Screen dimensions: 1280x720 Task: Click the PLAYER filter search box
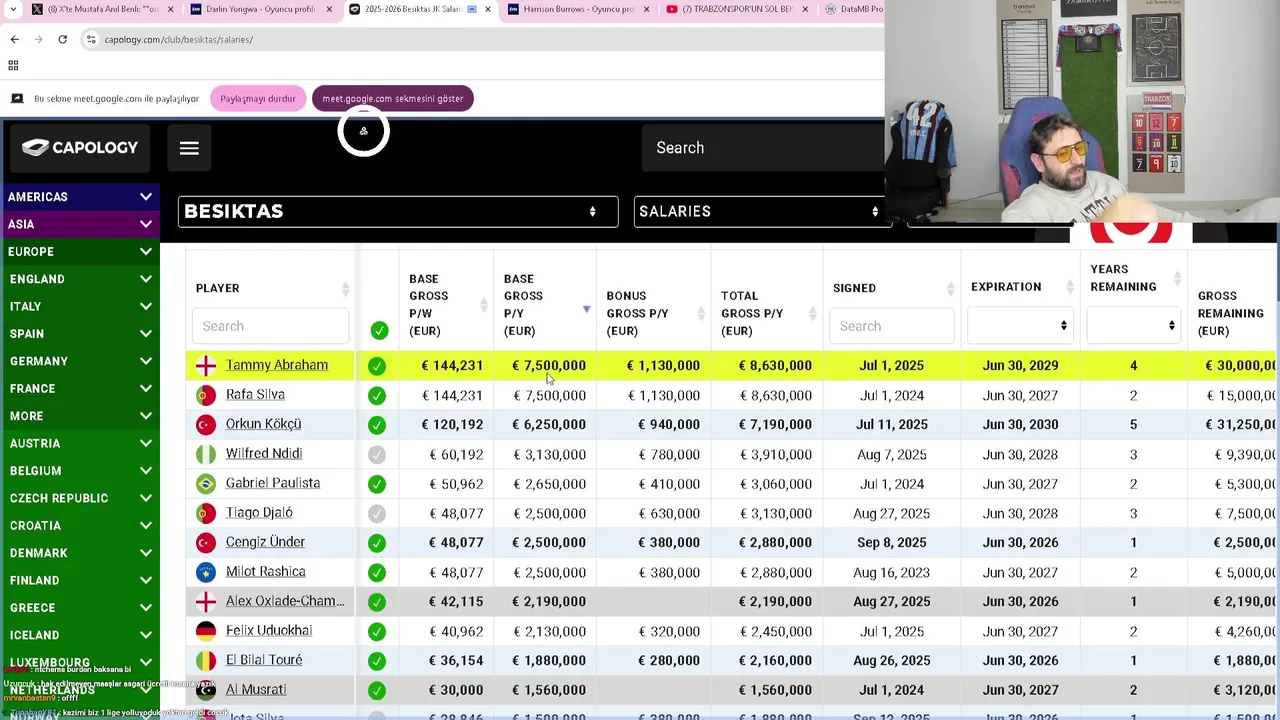[x=270, y=326]
